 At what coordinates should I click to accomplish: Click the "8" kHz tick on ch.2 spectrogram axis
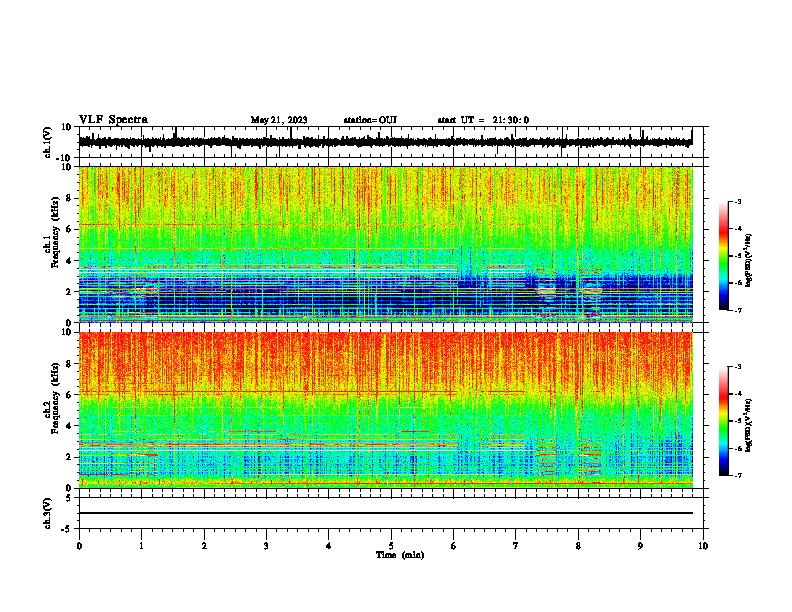coord(69,364)
